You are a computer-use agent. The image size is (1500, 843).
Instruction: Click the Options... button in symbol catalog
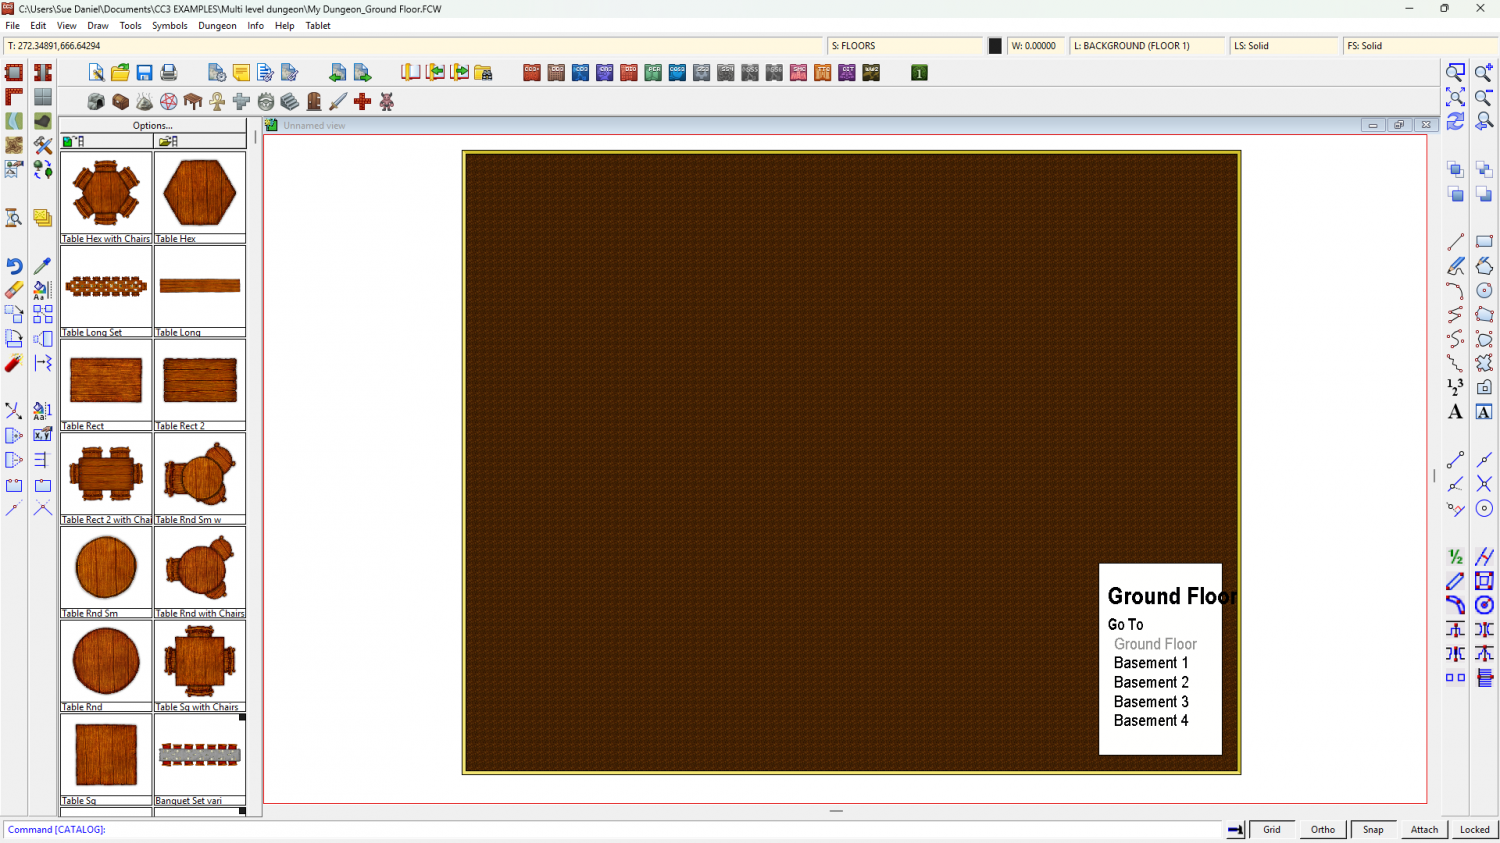pyautogui.click(x=152, y=126)
